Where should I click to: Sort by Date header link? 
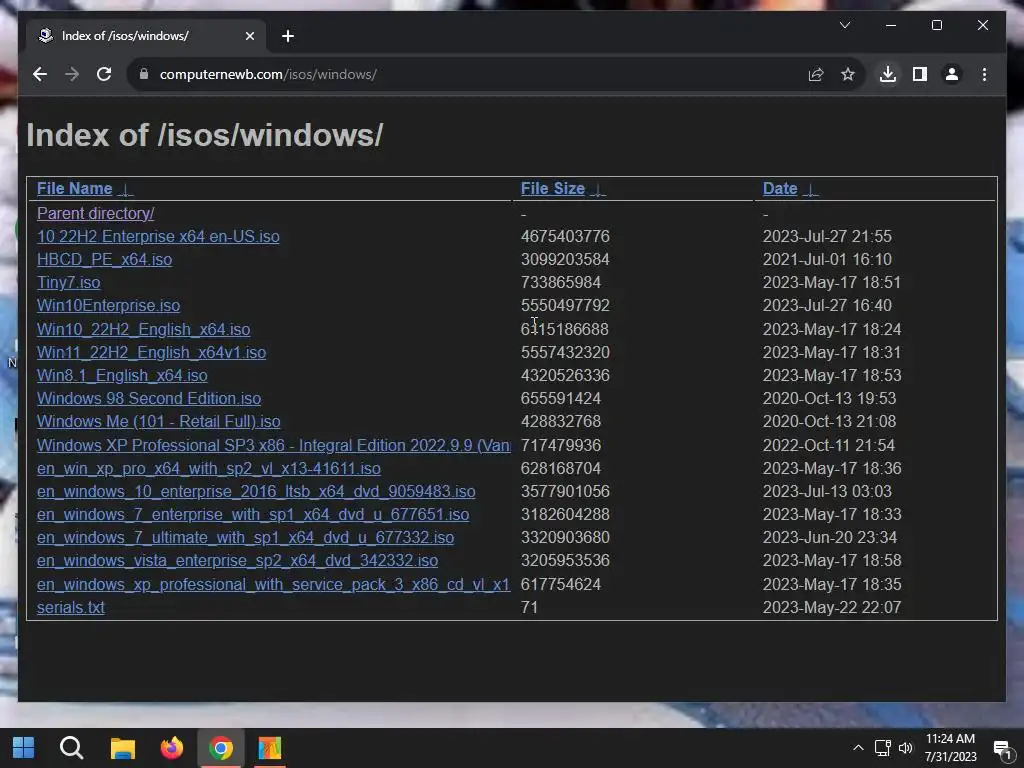780,189
